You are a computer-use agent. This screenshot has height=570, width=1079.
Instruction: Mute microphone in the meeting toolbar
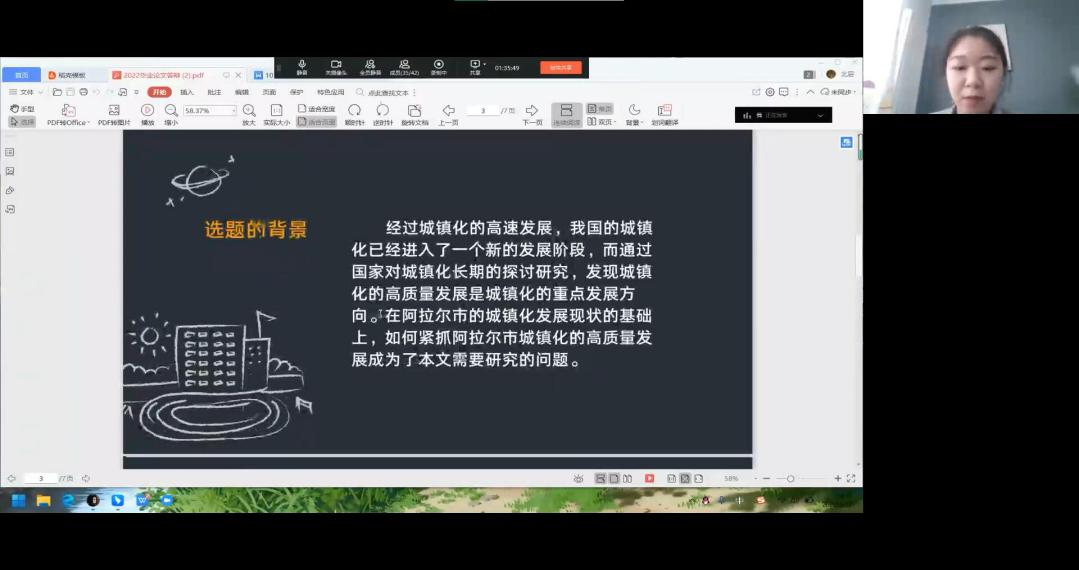(x=302, y=65)
